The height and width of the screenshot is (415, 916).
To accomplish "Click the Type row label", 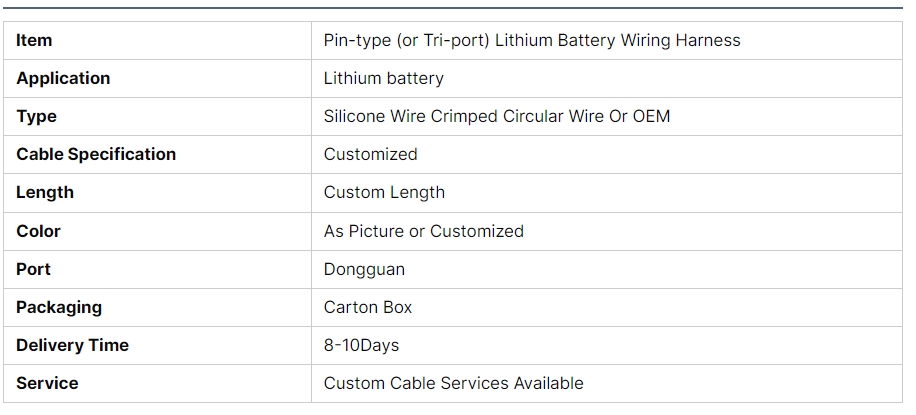I will coord(36,116).
